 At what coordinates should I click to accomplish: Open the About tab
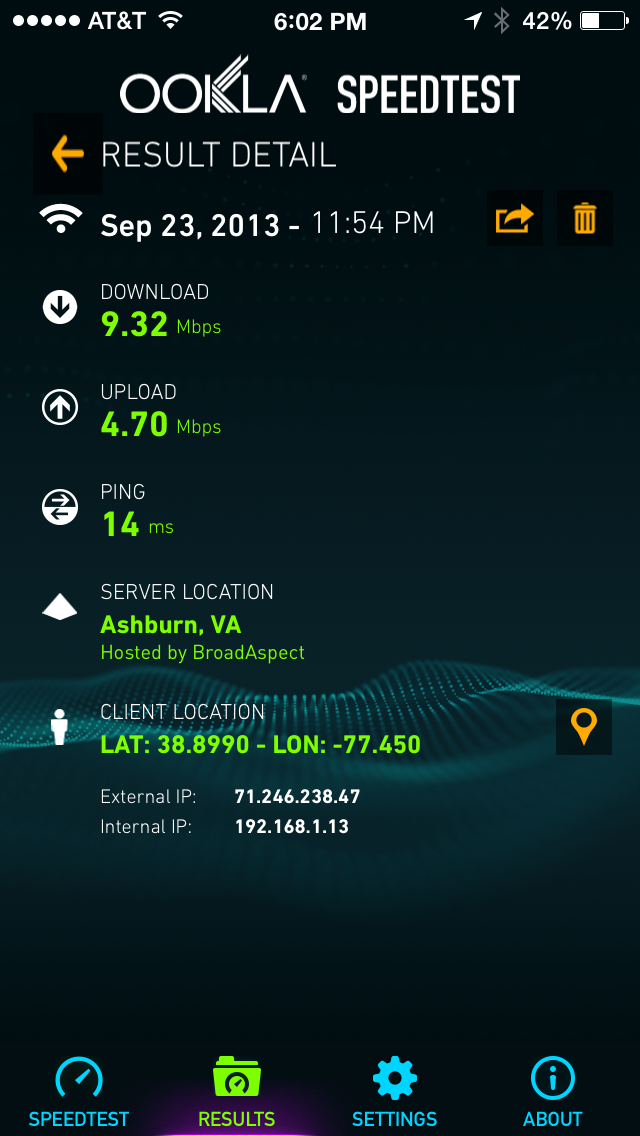(553, 1094)
